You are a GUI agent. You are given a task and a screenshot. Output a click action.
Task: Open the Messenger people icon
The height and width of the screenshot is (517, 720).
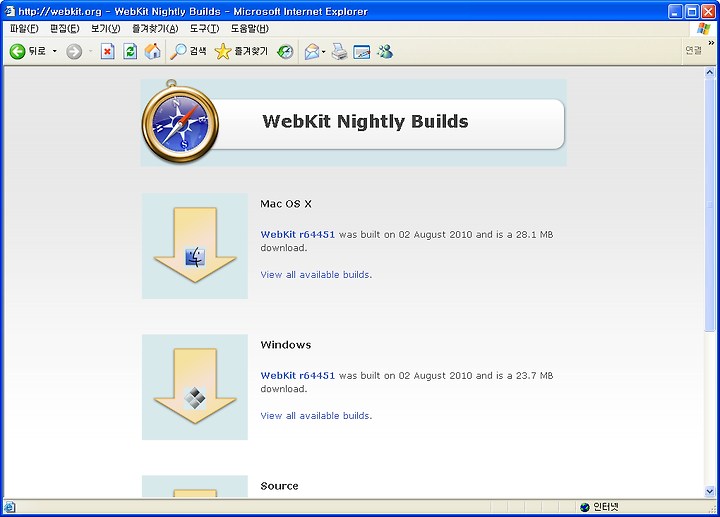pyautogui.click(x=385, y=51)
